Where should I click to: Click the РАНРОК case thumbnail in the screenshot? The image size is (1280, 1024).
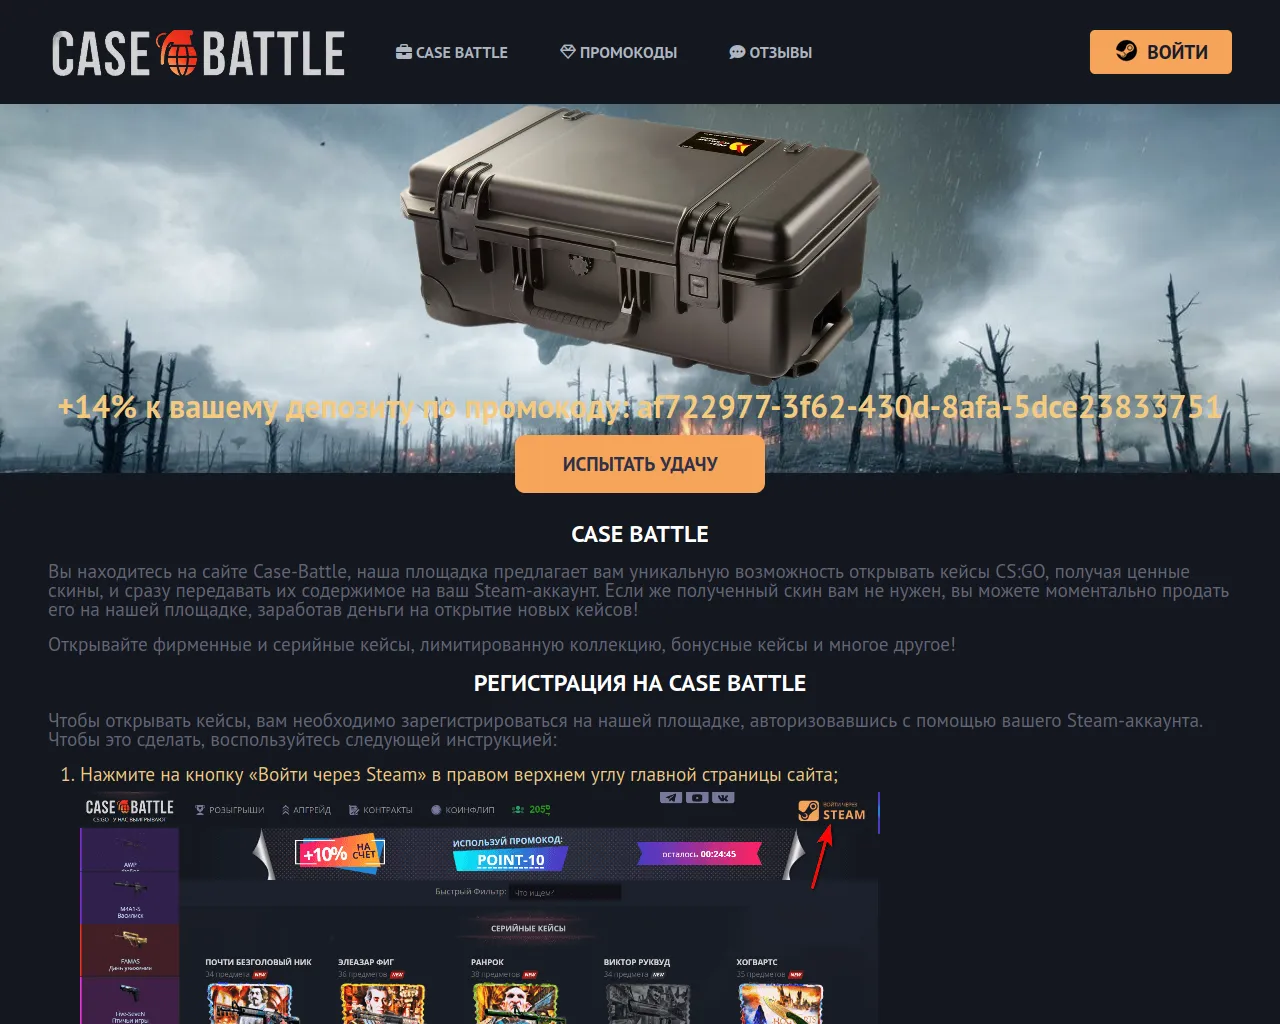(x=515, y=1003)
